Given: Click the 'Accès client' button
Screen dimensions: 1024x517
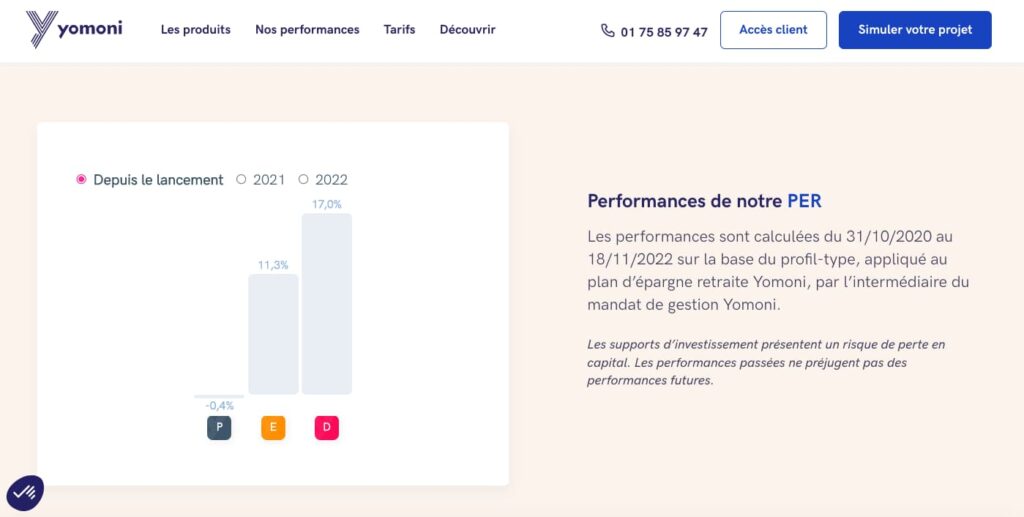Looking at the screenshot, I should click(773, 30).
